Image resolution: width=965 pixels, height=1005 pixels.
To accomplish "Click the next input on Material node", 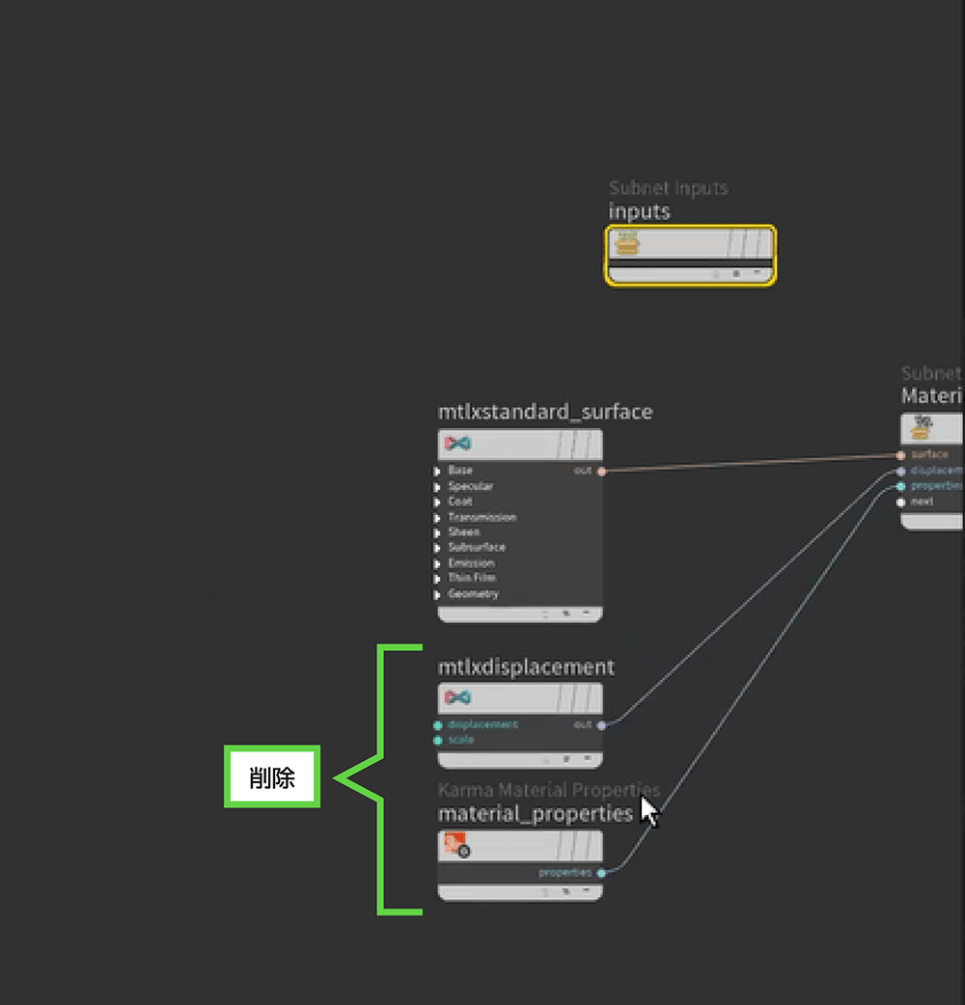I will 901,502.
